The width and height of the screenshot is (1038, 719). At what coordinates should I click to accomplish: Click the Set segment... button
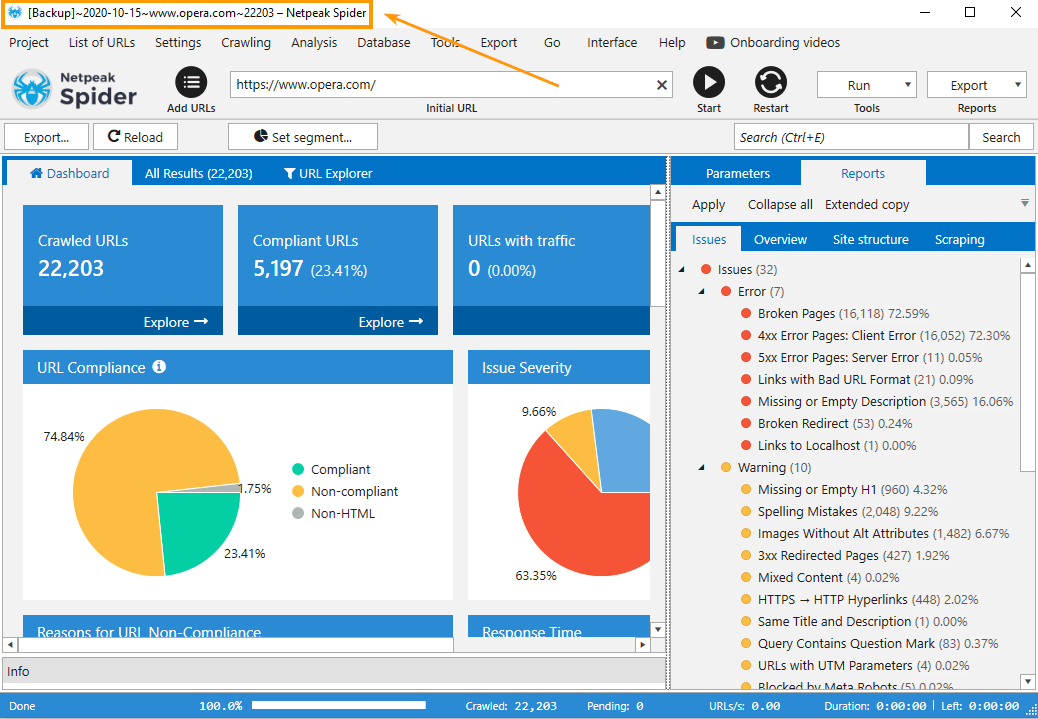click(303, 137)
